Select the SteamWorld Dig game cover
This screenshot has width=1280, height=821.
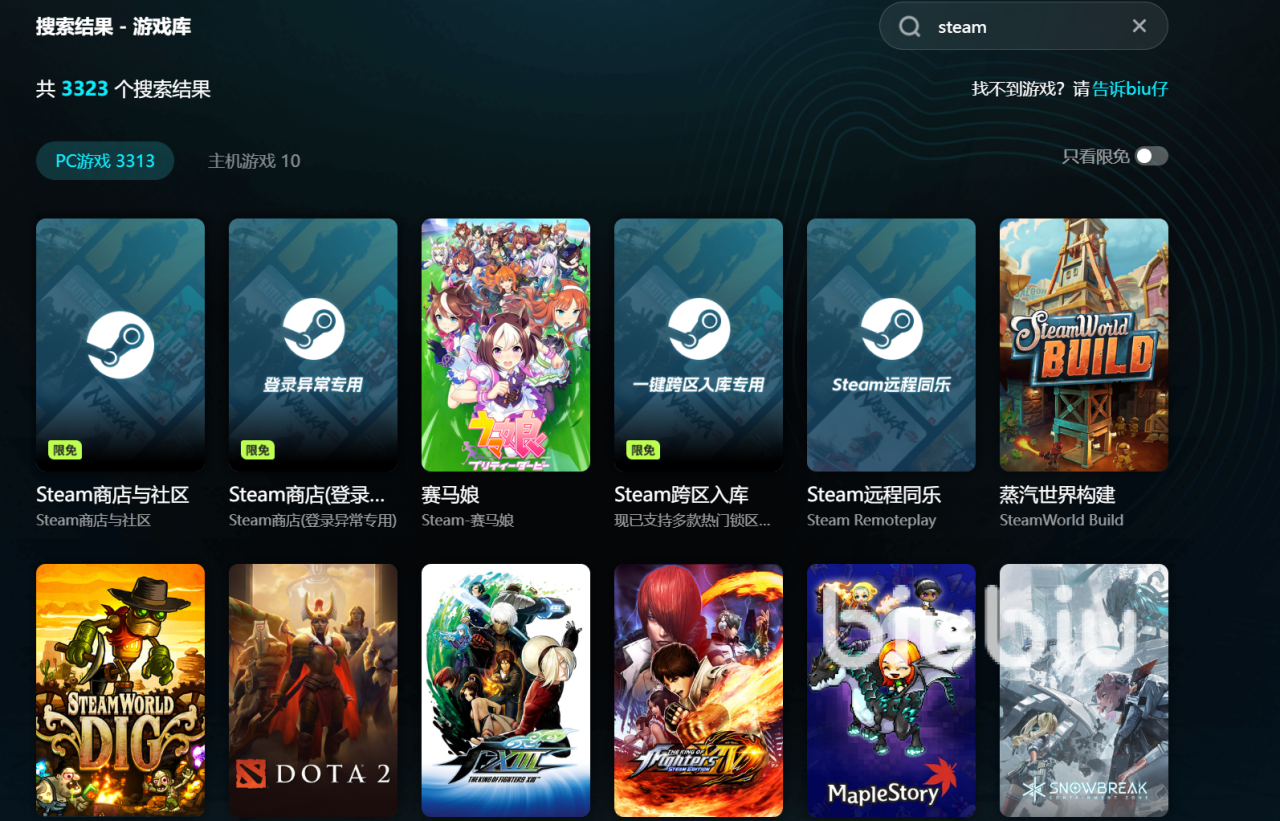click(120, 690)
